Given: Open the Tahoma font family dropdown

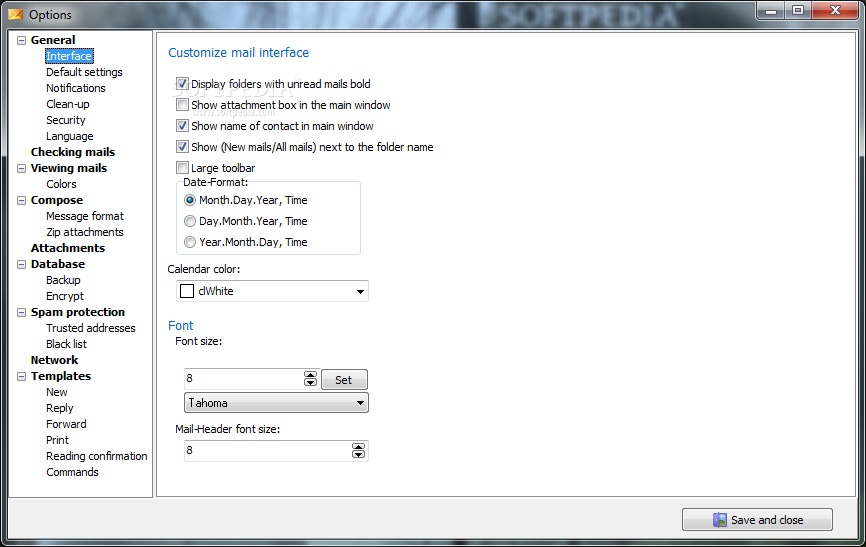Looking at the screenshot, I should click(x=276, y=403).
